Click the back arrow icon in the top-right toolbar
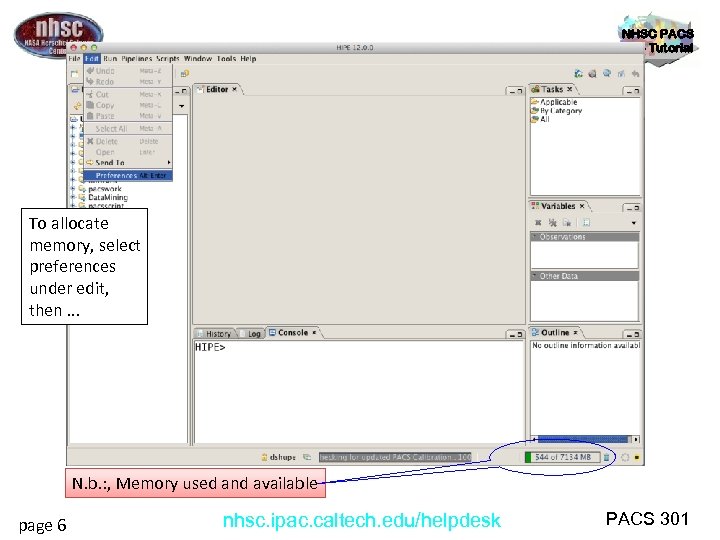This screenshot has width=720, height=540. pos(635,73)
